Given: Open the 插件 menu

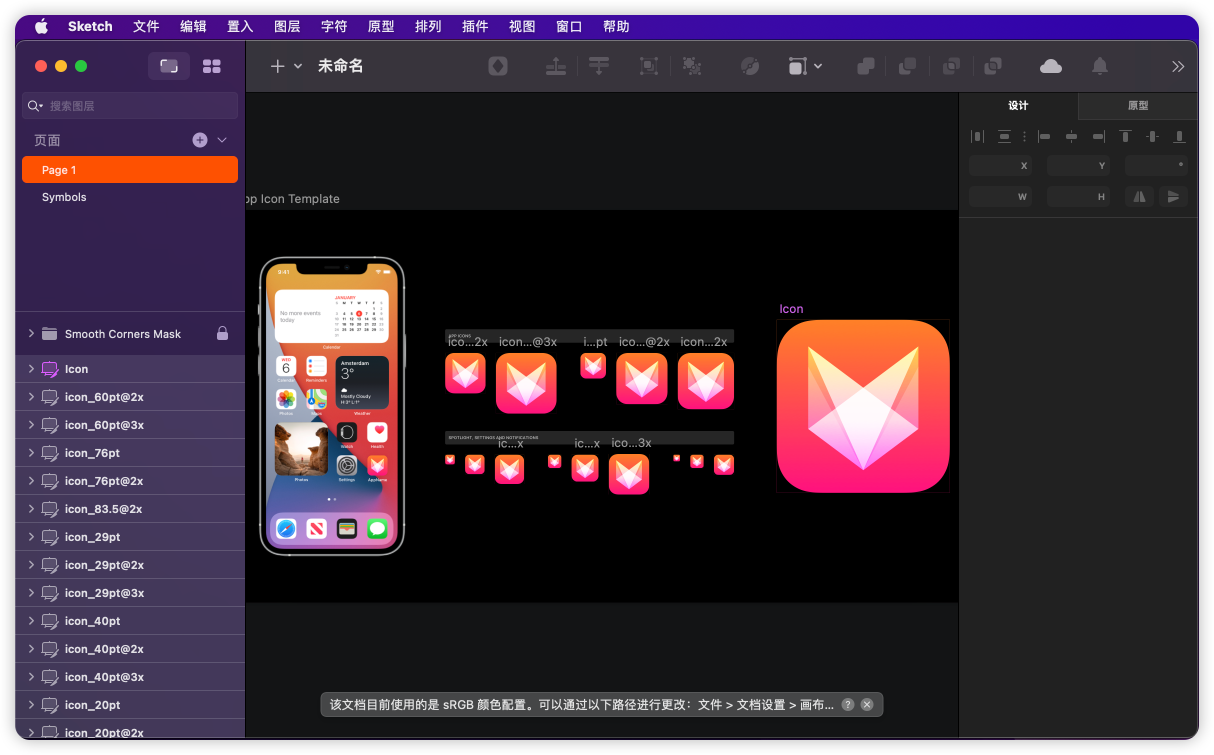Looking at the screenshot, I should pos(475,26).
